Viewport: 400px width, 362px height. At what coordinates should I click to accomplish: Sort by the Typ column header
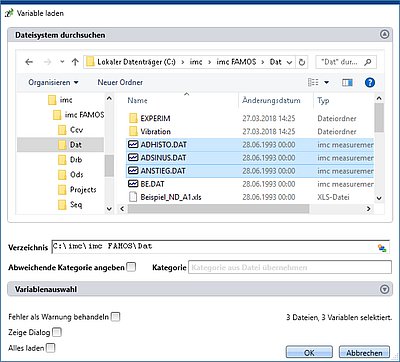point(323,101)
